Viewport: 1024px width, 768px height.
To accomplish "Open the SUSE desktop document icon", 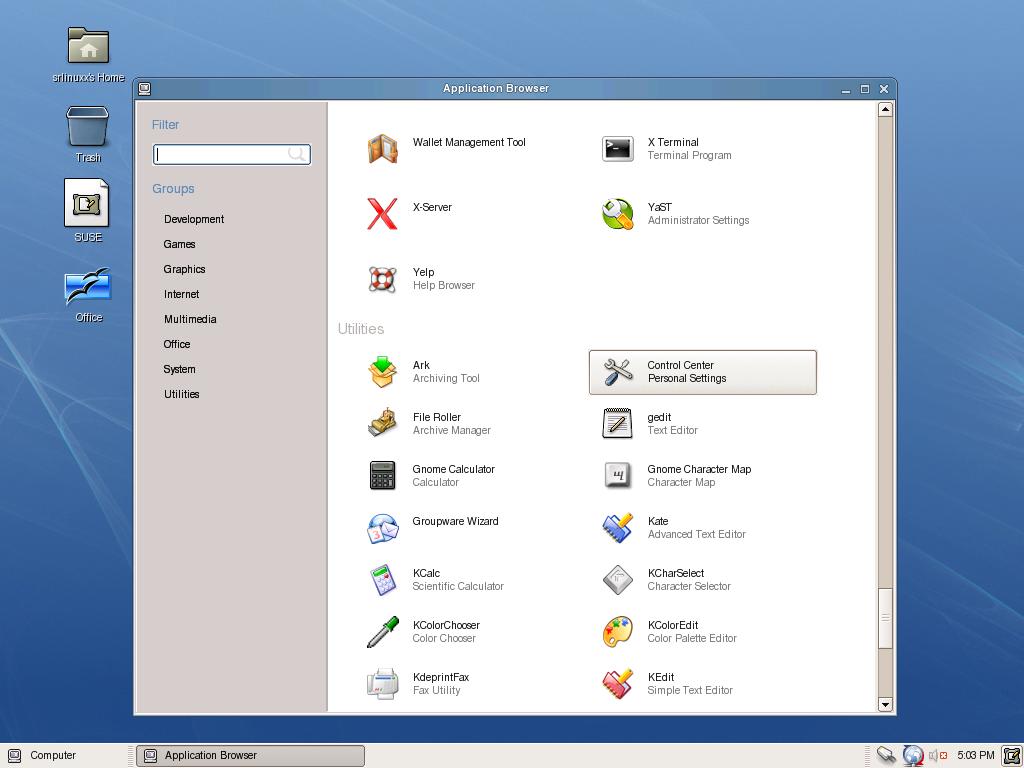I will tap(86, 202).
